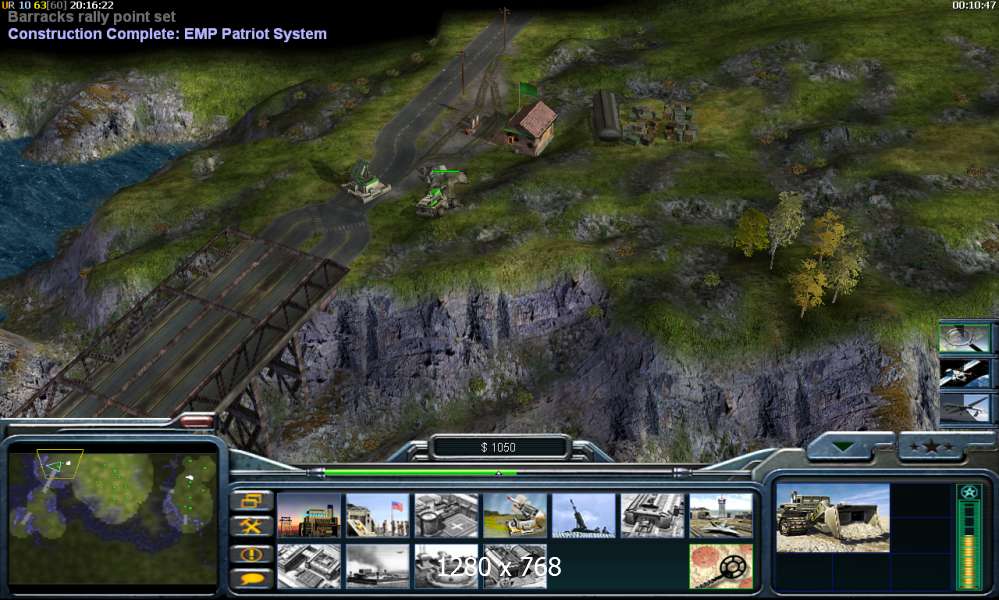
Task: Select the grayed War Factory build icon
Action: [x=652, y=515]
